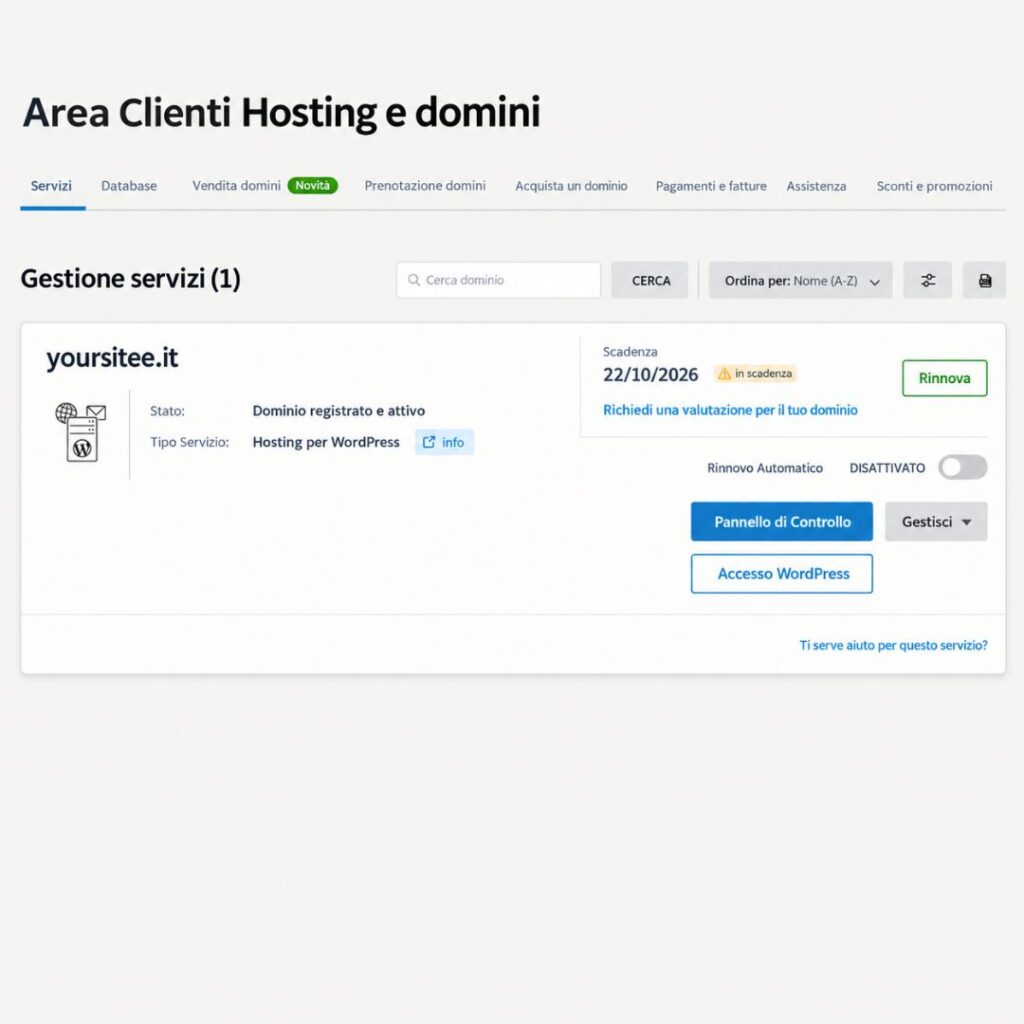Go to Acquista un dominio tab

571,186
